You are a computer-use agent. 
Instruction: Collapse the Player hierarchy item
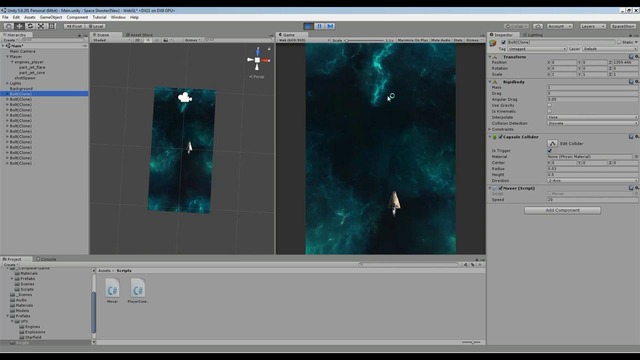coord(7,57)
